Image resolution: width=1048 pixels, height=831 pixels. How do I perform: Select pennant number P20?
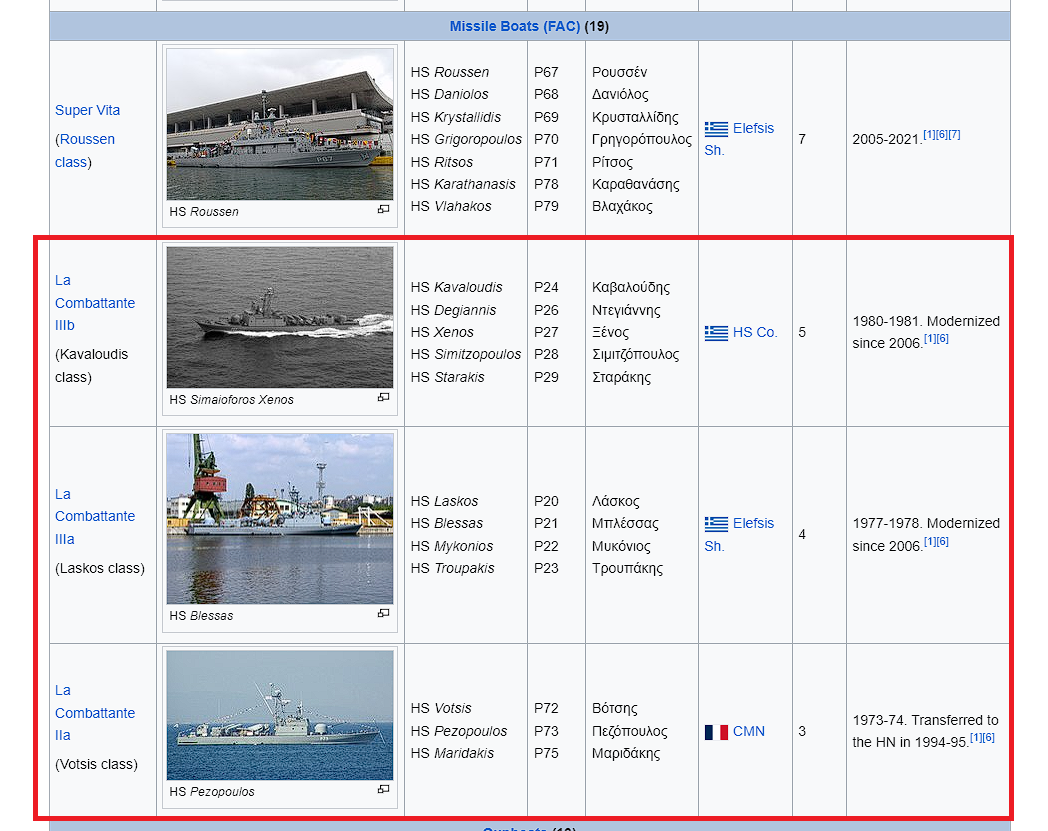pos(546,501)
